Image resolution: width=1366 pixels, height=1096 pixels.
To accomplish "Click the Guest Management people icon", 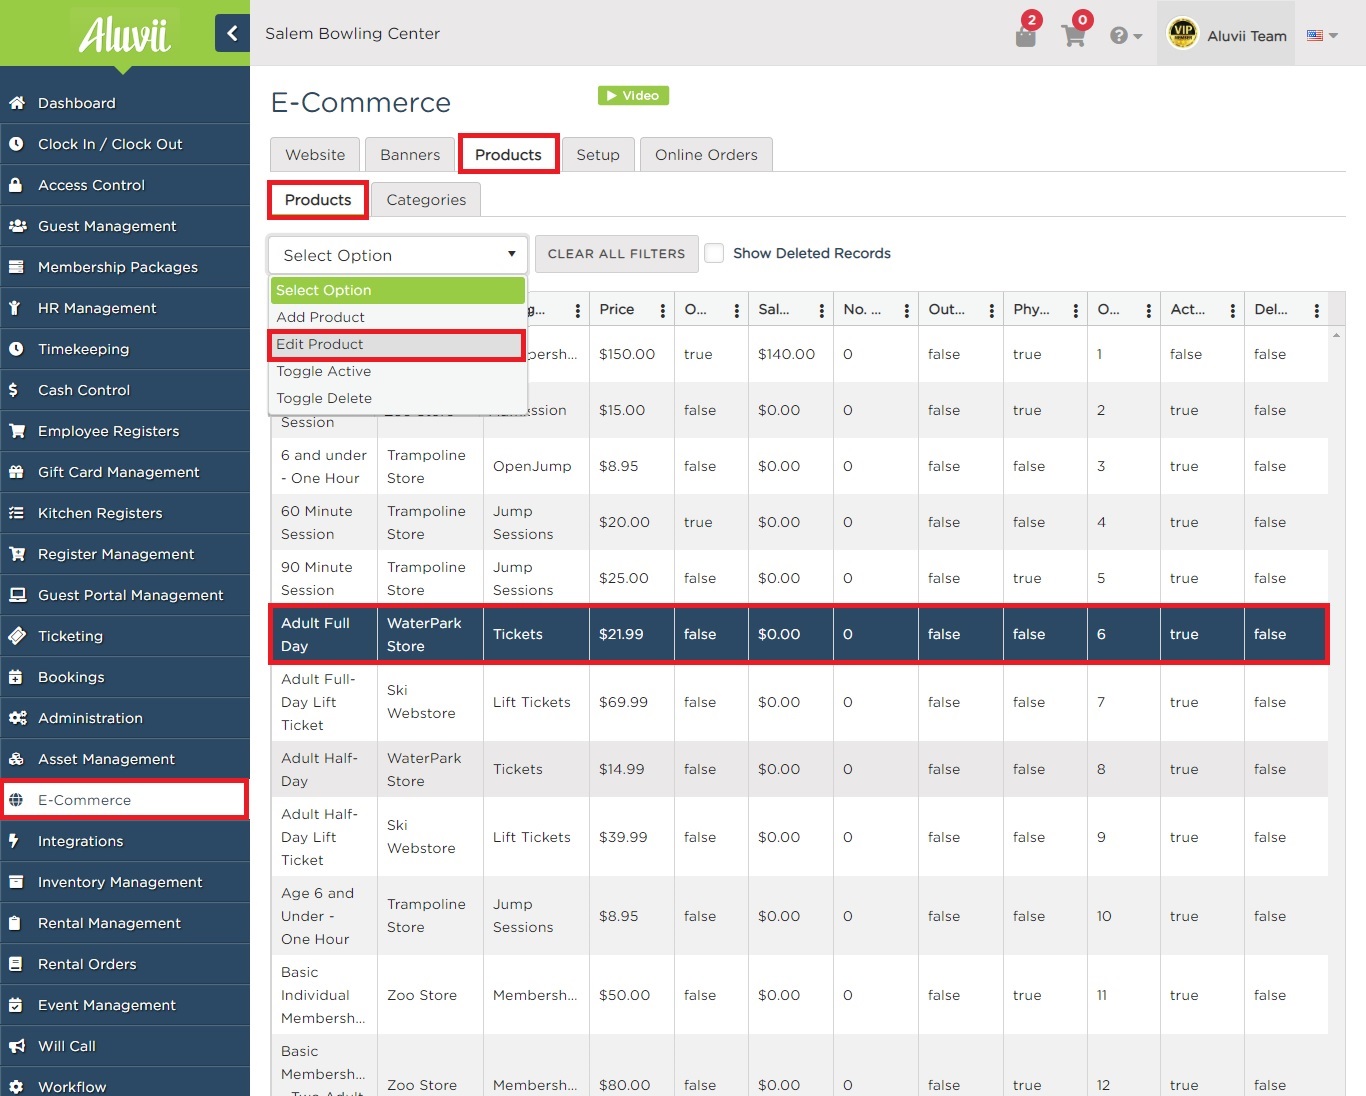I will (17, 226).
